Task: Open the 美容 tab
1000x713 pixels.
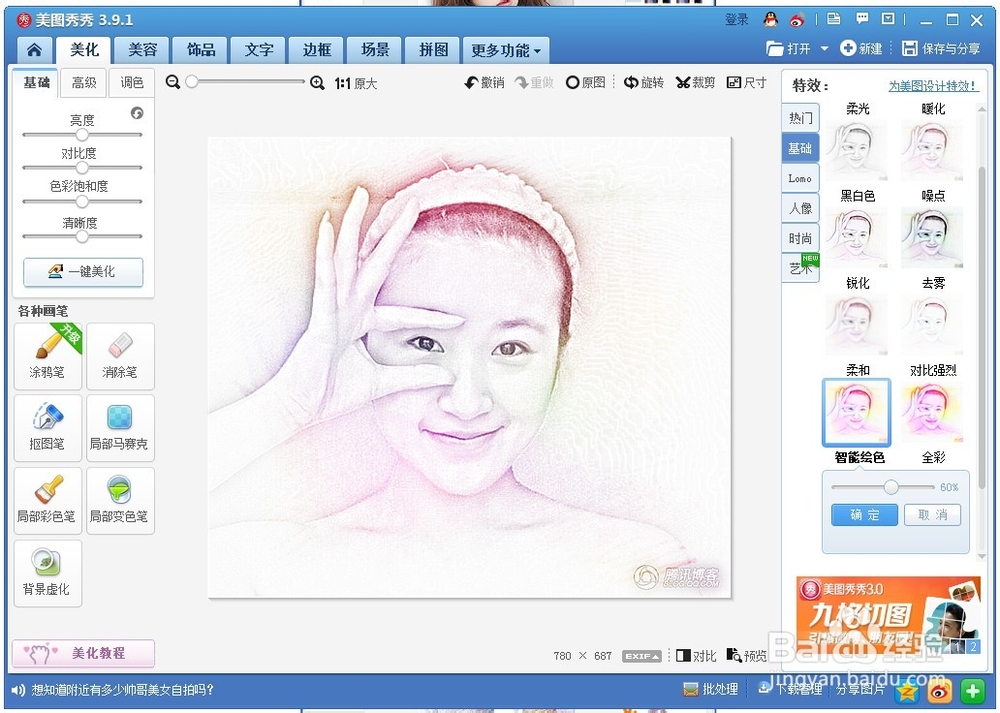Action: [x=142, y=50]
